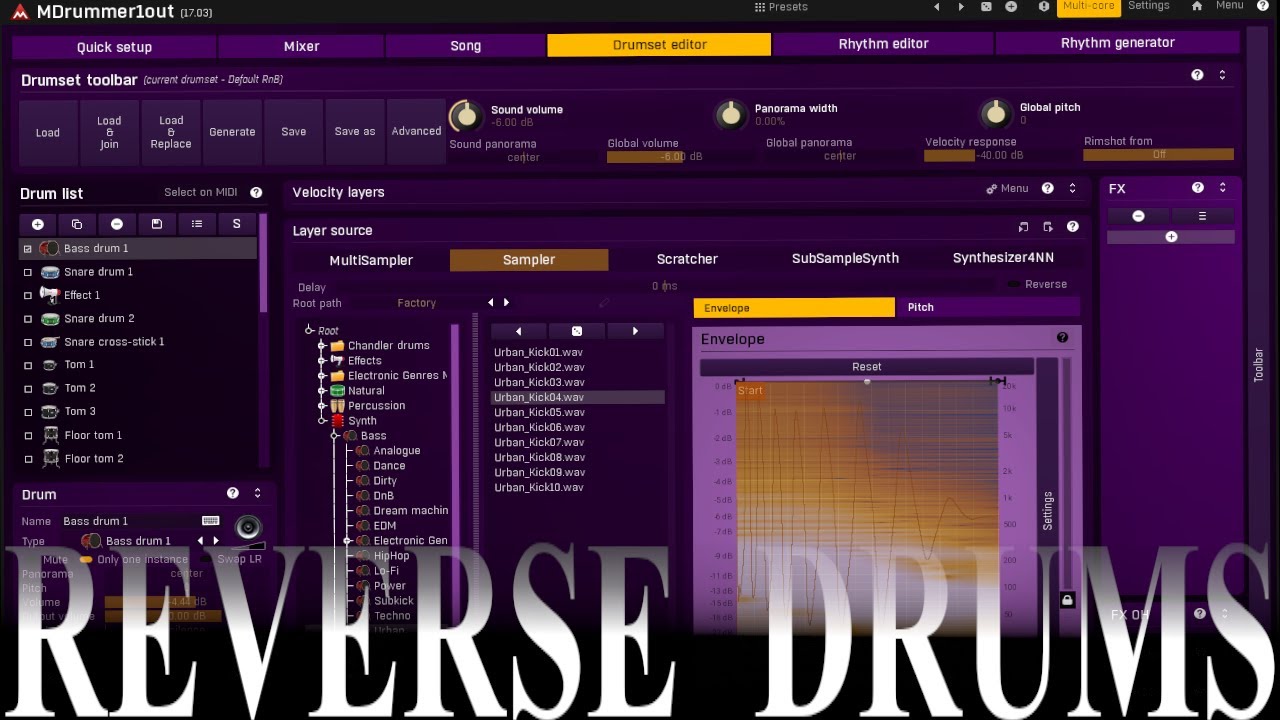Switch to the Song tab
This screenshot has width=1280, height=720.
pos(465,46)
